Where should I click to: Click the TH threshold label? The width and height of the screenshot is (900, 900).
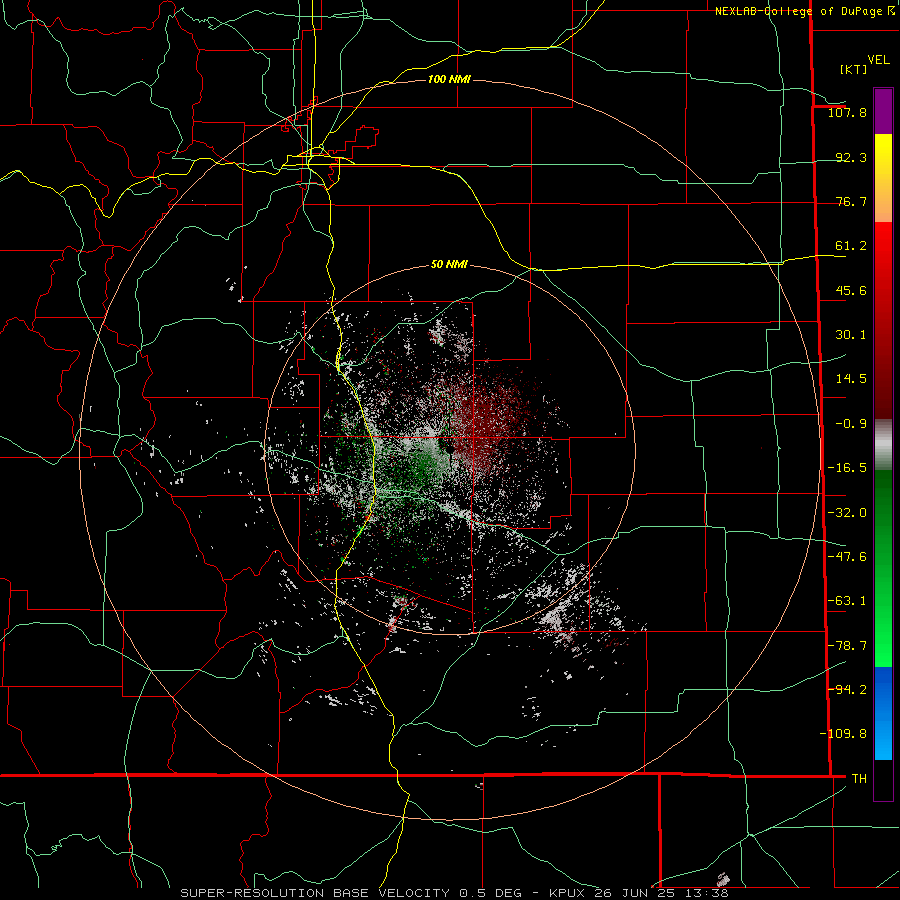pyautogui.click(x=859, y=779)
